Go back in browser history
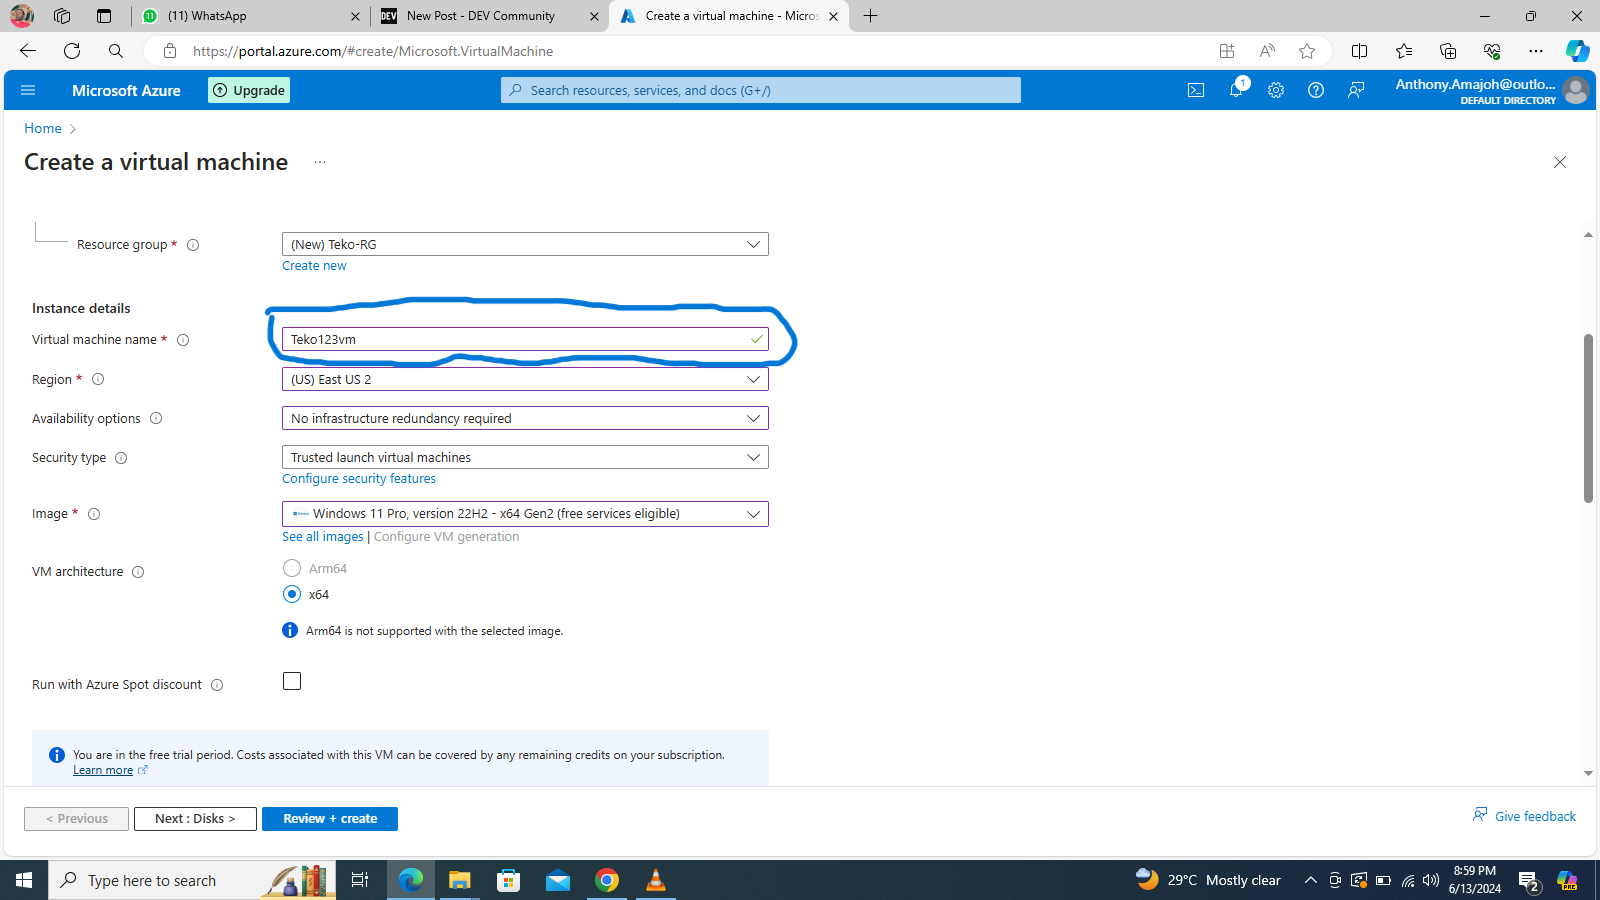 pyautogui.click(x=28, y=51)
